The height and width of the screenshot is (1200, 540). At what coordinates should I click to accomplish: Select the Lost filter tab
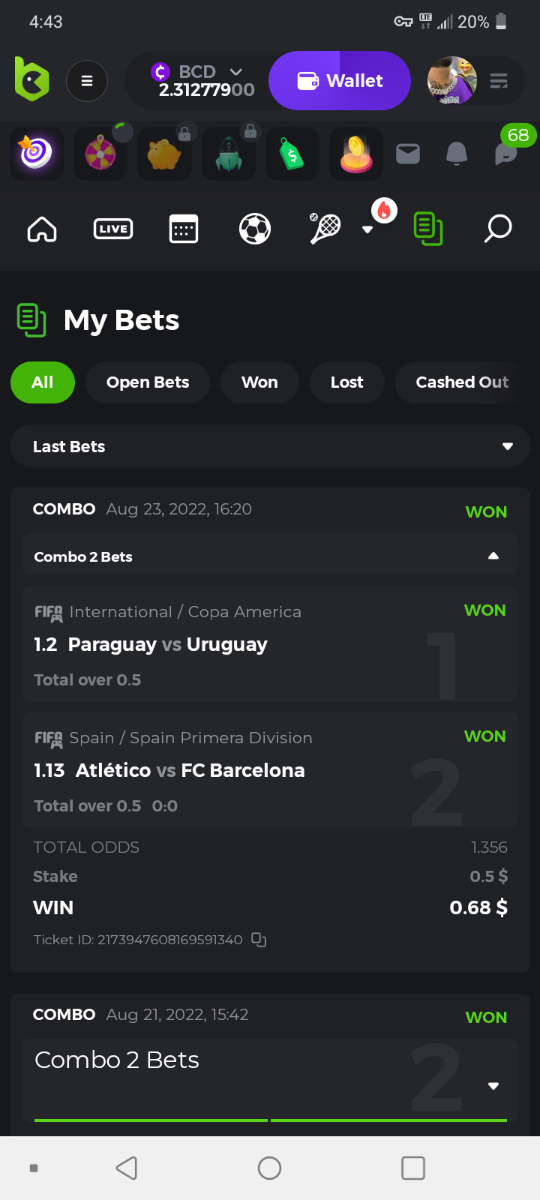[x=347, y=382]
